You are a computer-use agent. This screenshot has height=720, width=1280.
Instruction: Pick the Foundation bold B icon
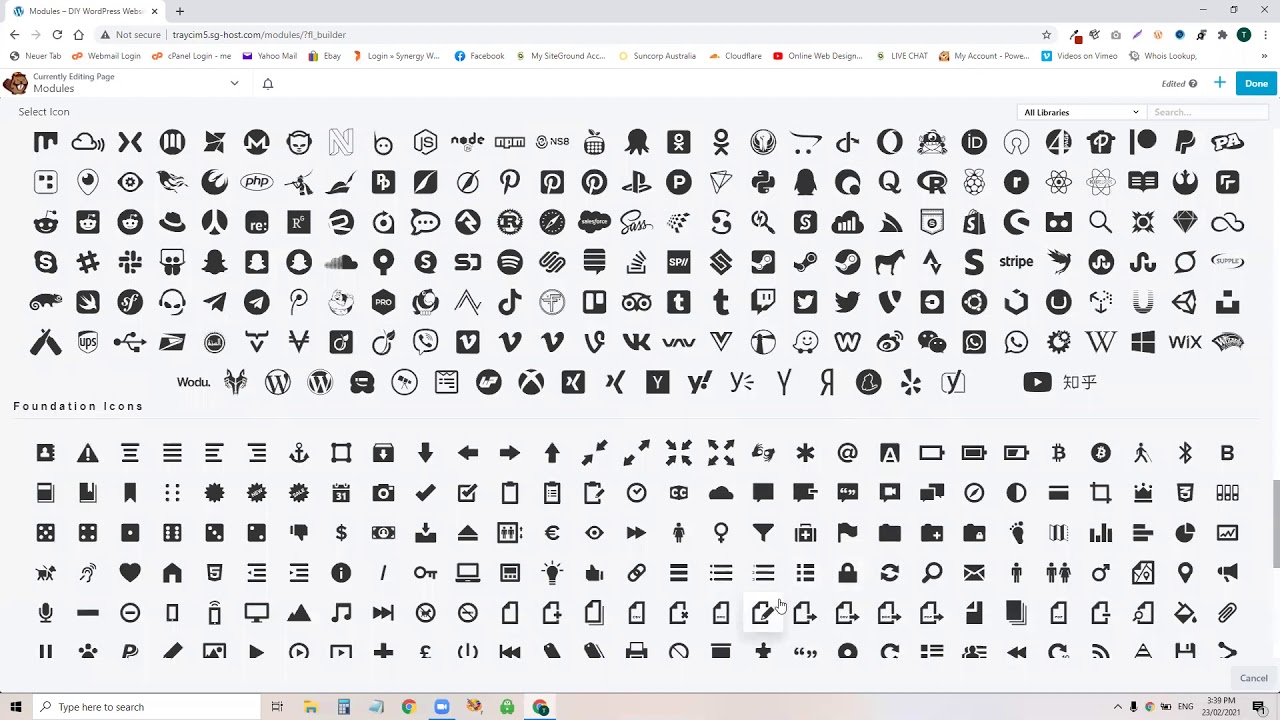[1227, 453]
